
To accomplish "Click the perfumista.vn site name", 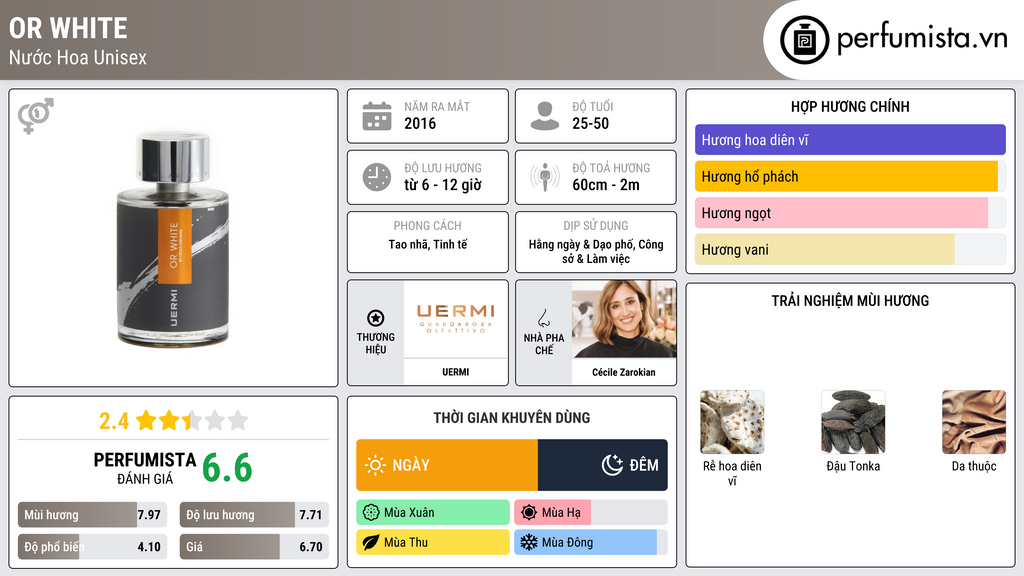I will pyautogui.click(x=921, y=39).
